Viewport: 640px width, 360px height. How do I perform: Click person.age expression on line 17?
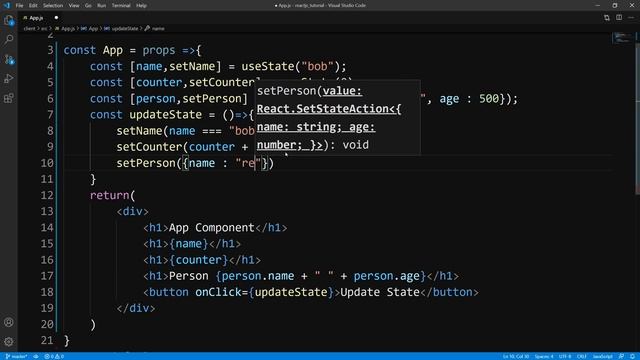tap(386, 276)
